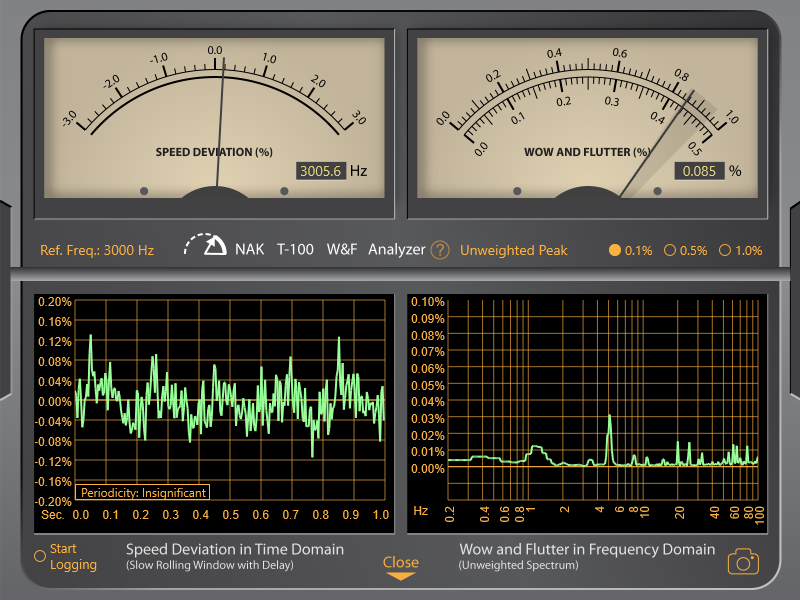Select the 1.0% range radio button
The height and width of the screenshot is (600, 800).
pos(725,250)
